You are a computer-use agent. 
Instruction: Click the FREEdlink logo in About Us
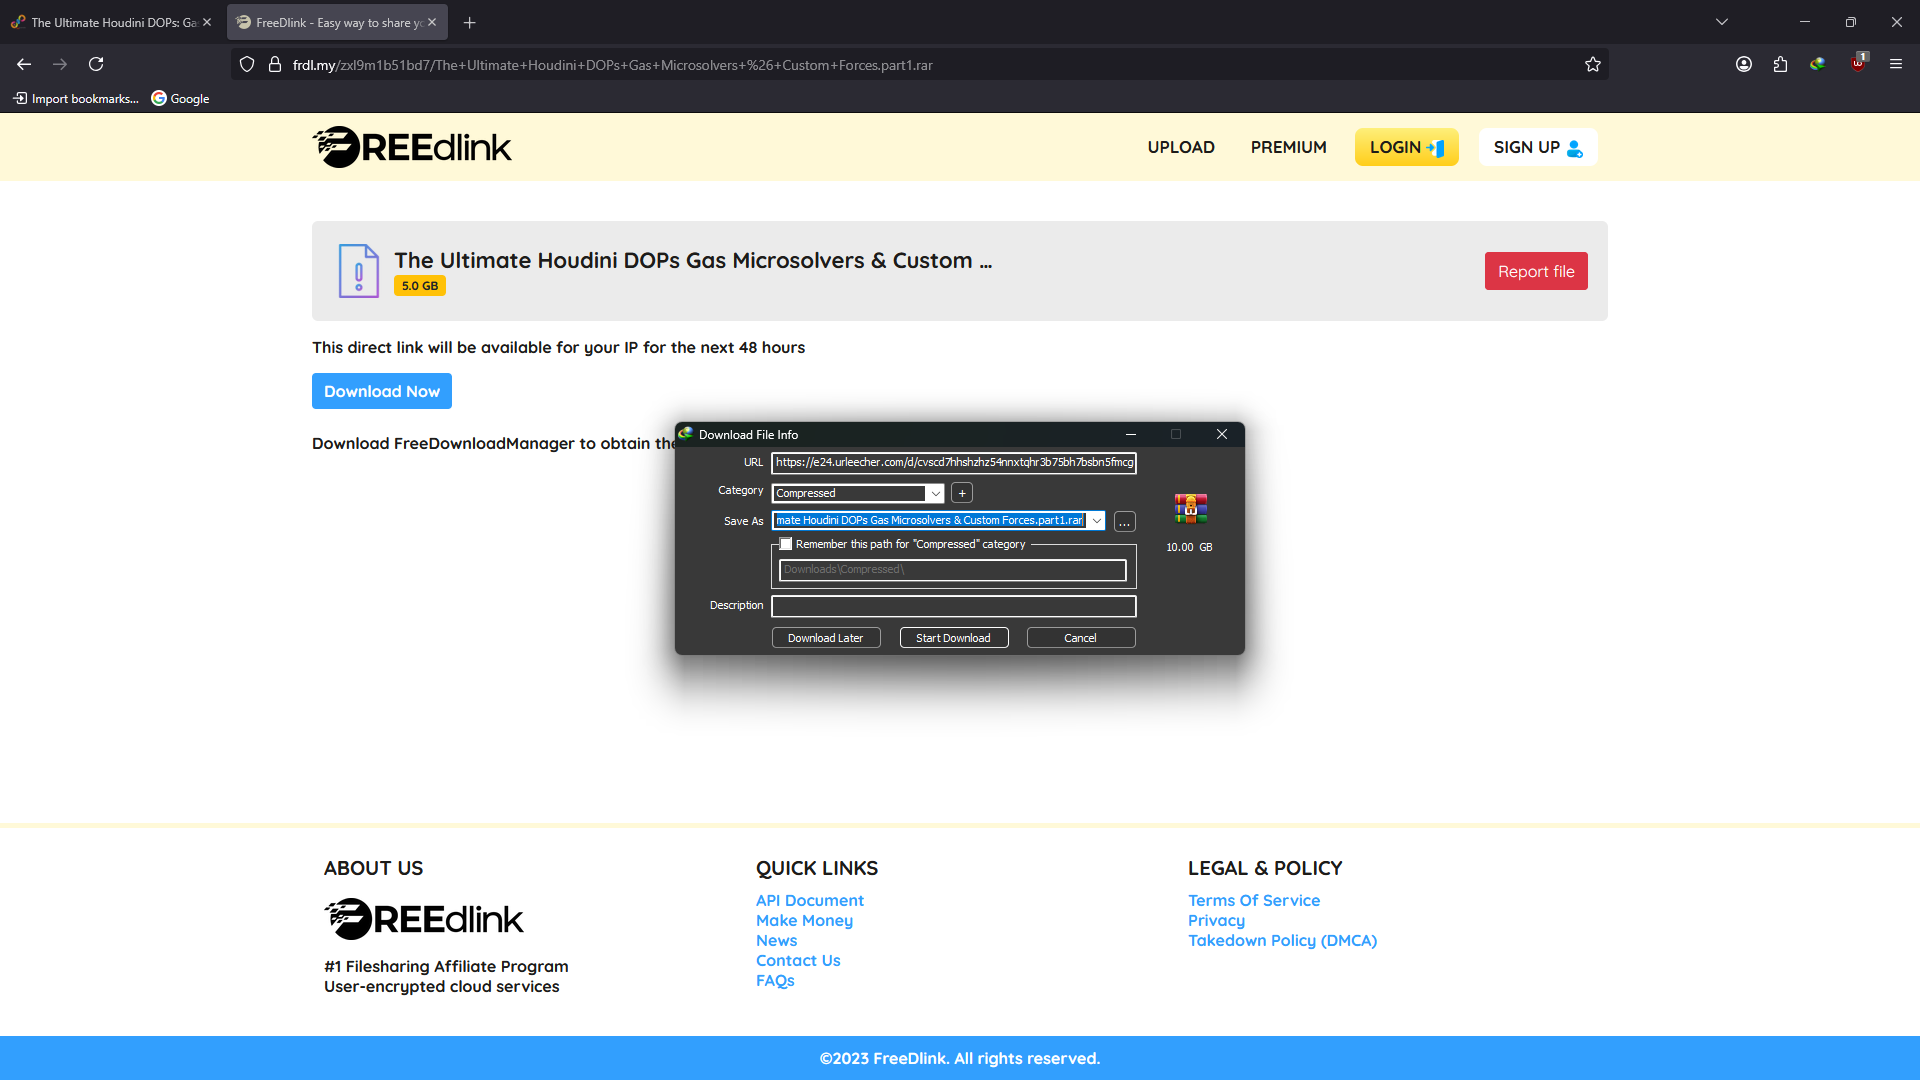coord(424,919)
